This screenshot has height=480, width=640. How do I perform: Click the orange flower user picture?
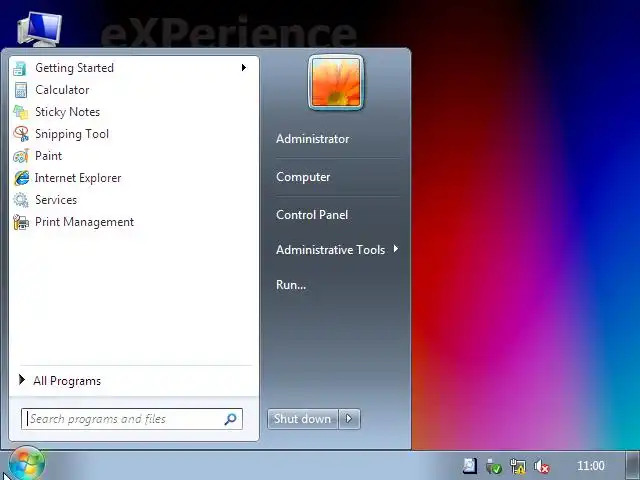click(336, 82)
